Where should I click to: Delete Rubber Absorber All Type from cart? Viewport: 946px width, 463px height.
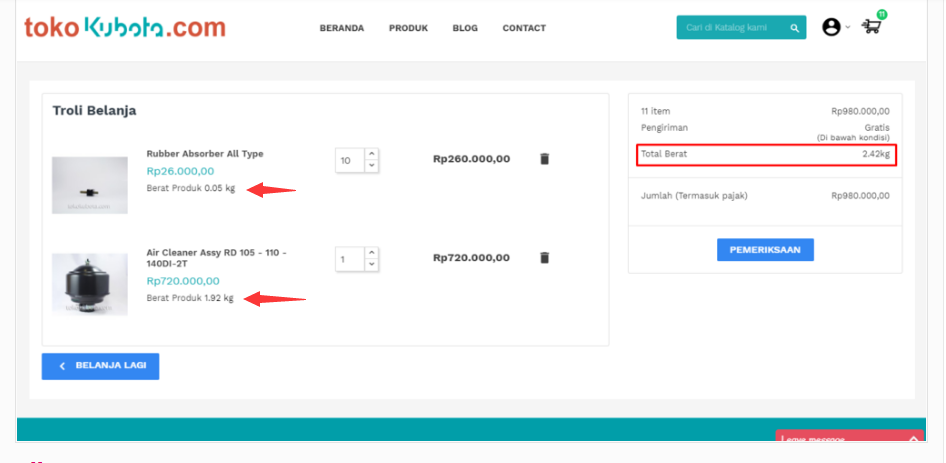click(x=544, y=159)
